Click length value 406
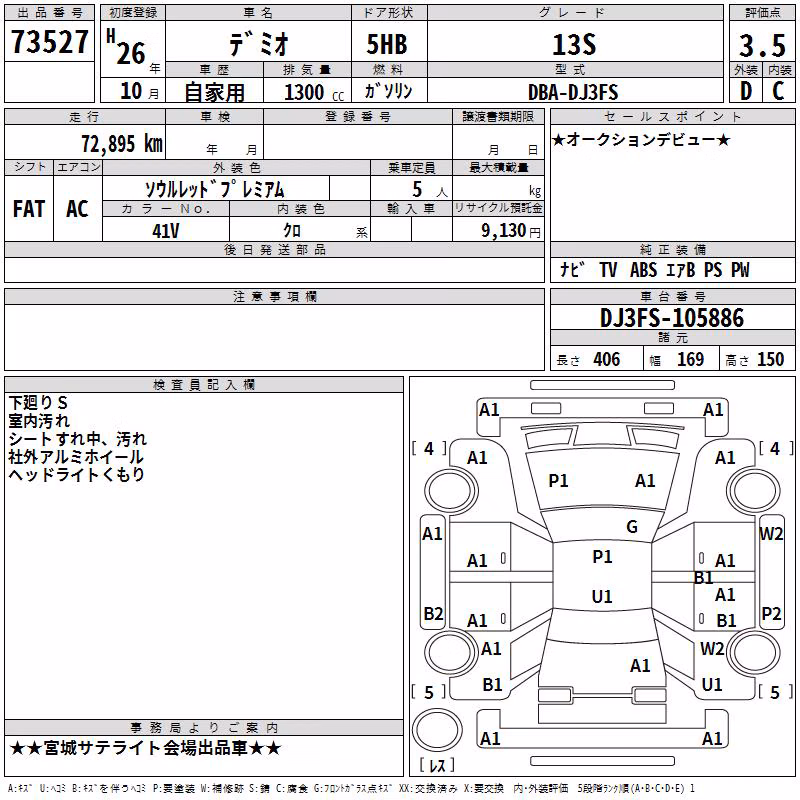 pos(606,359)
